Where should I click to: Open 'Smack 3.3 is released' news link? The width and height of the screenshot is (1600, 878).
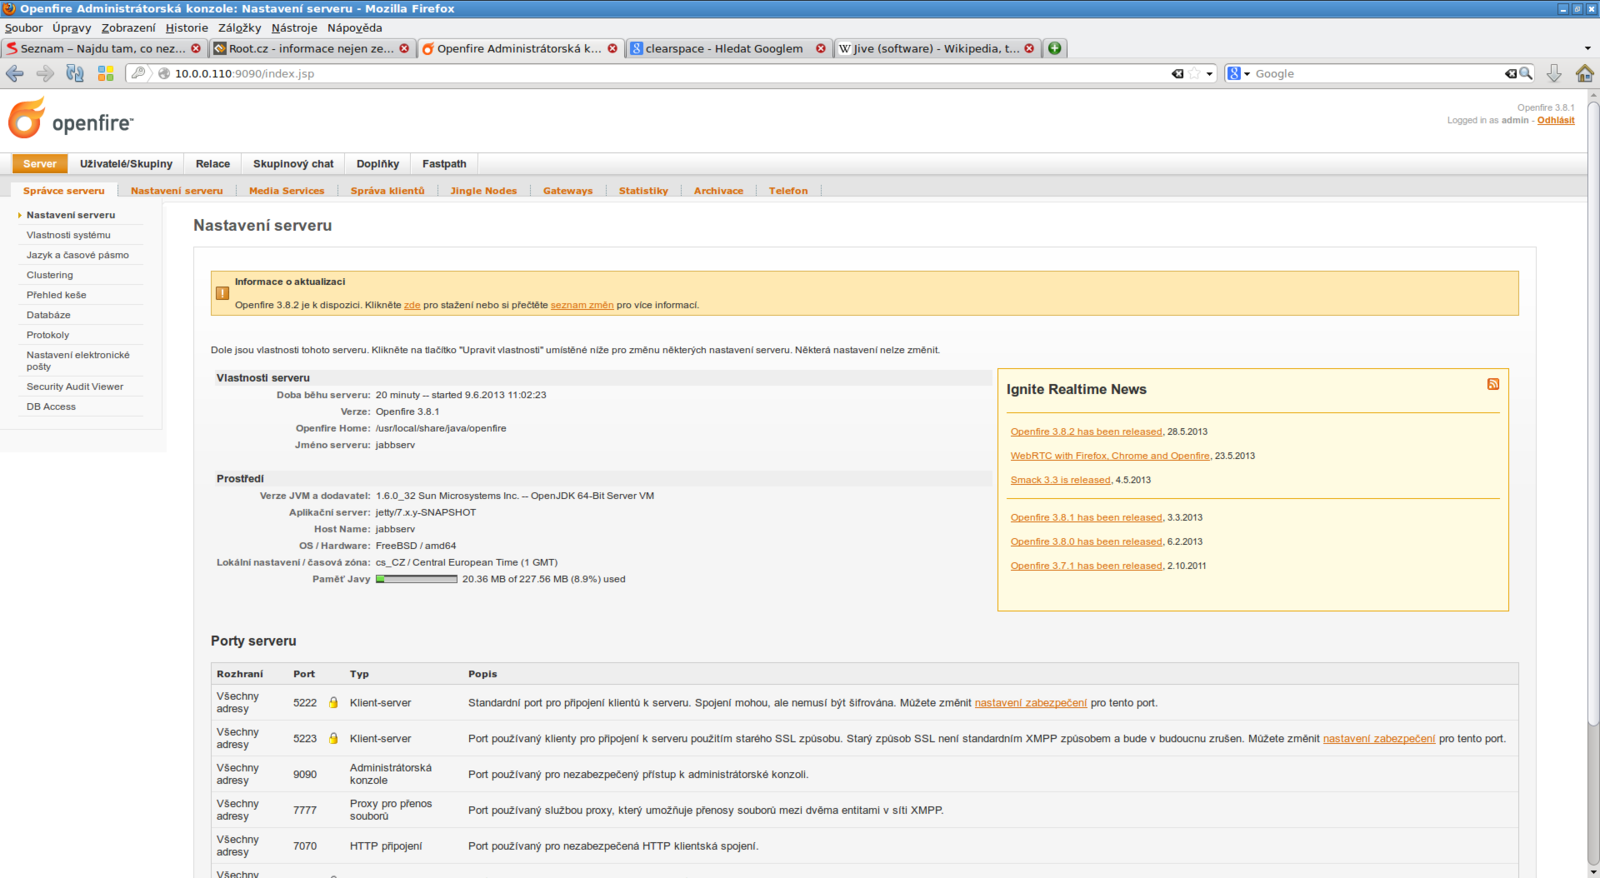[x=1060, y=480]
